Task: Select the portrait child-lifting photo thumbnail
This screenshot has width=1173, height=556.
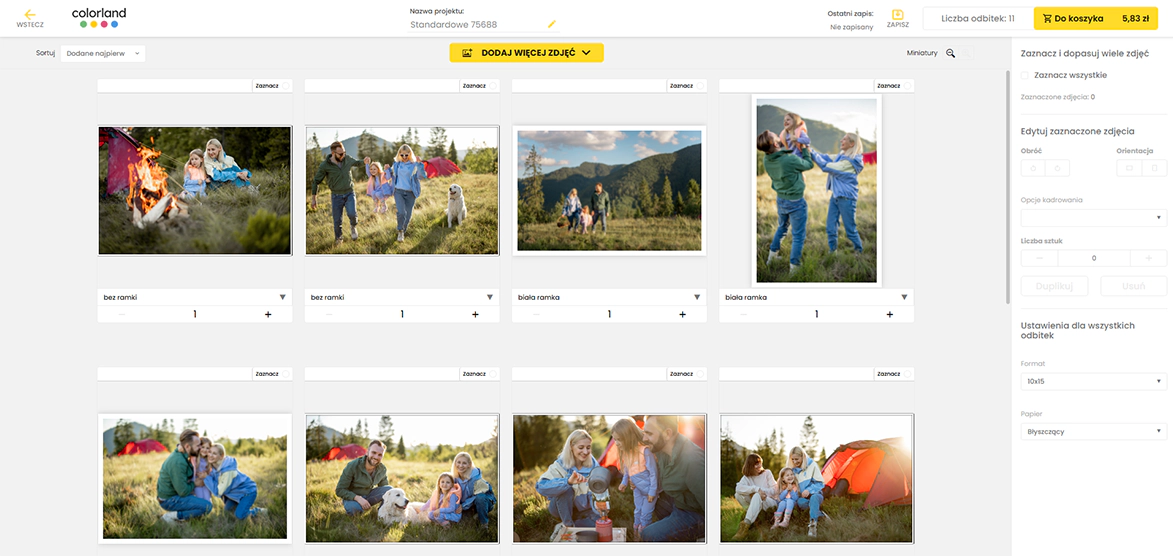Action: coord(816,191)
